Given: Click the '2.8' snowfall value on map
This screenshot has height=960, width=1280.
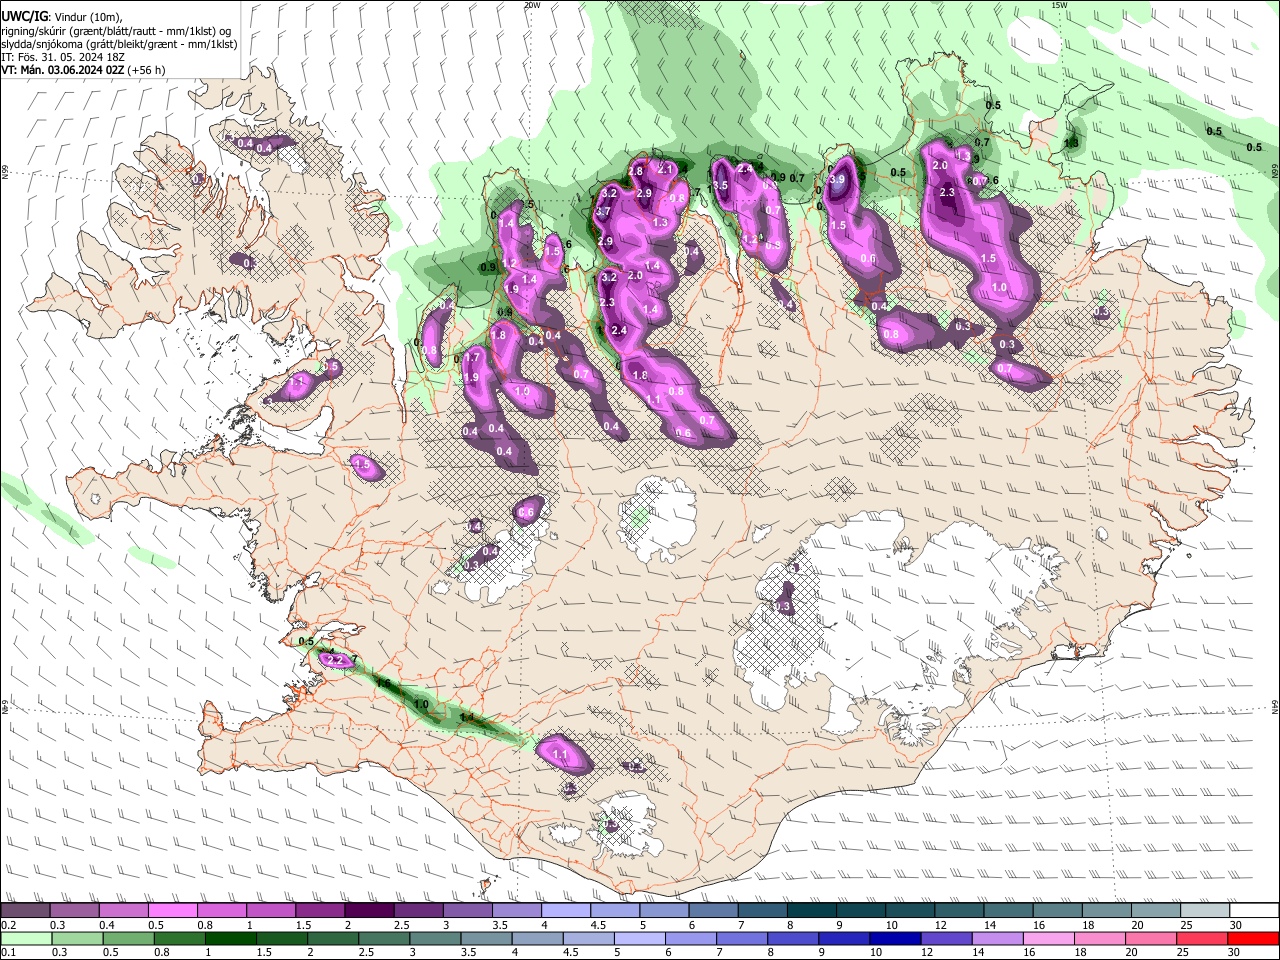Looking at the screenshot, I should point(635,172).
